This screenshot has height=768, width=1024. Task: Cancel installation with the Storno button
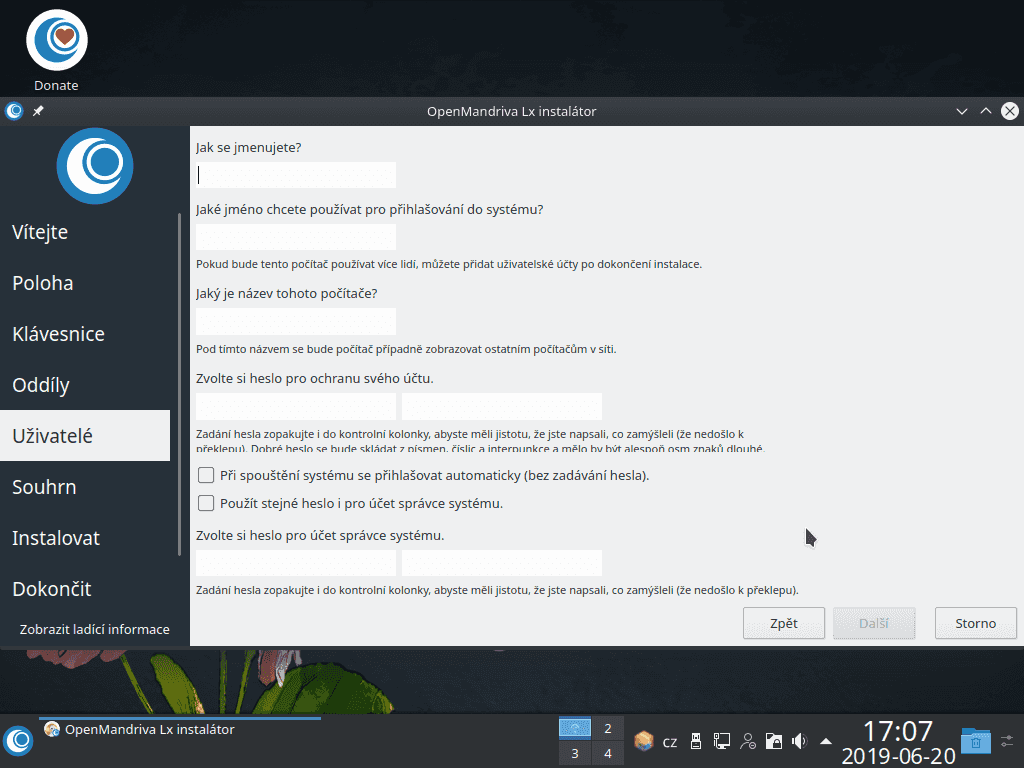click(975, 622)
